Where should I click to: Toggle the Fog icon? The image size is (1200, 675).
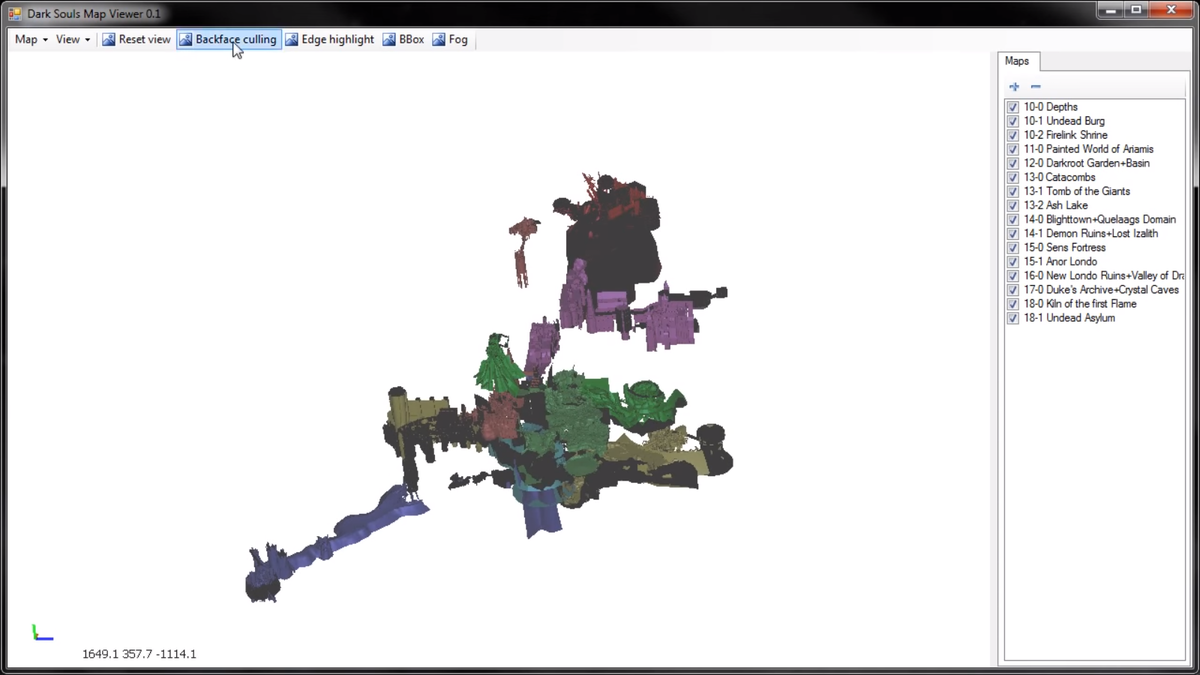439,40
